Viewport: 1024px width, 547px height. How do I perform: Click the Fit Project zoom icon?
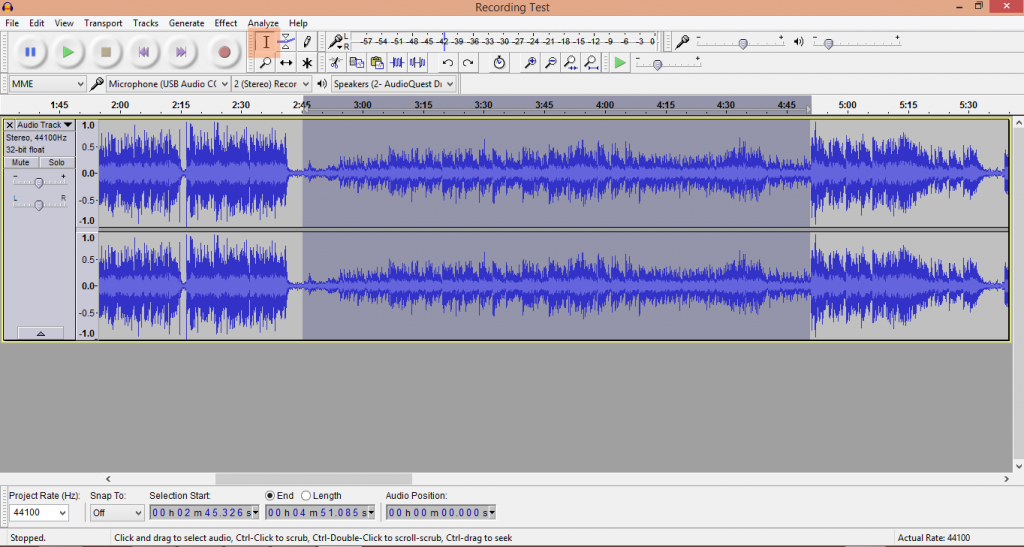[591, 63]
